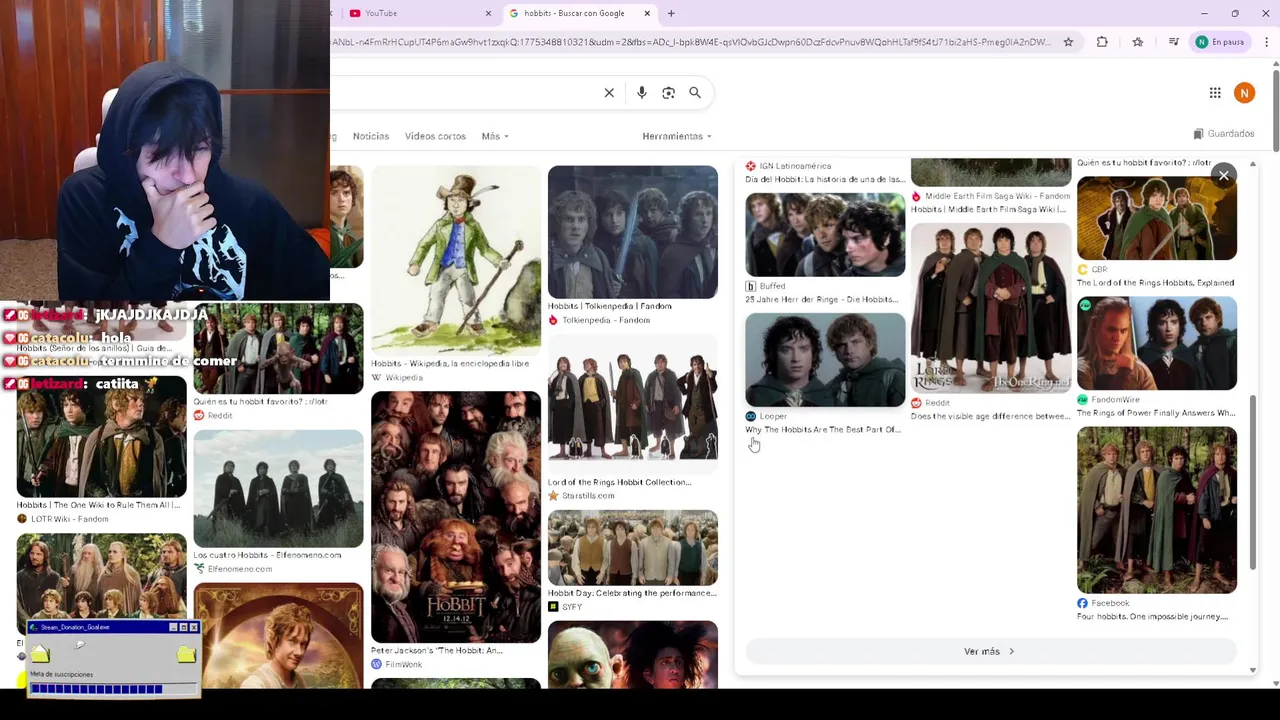The height and width of the screenshot is (720, 1280).
Task: Open Tolkienpedia Fandom hobbits image
Action: [633, 232]
